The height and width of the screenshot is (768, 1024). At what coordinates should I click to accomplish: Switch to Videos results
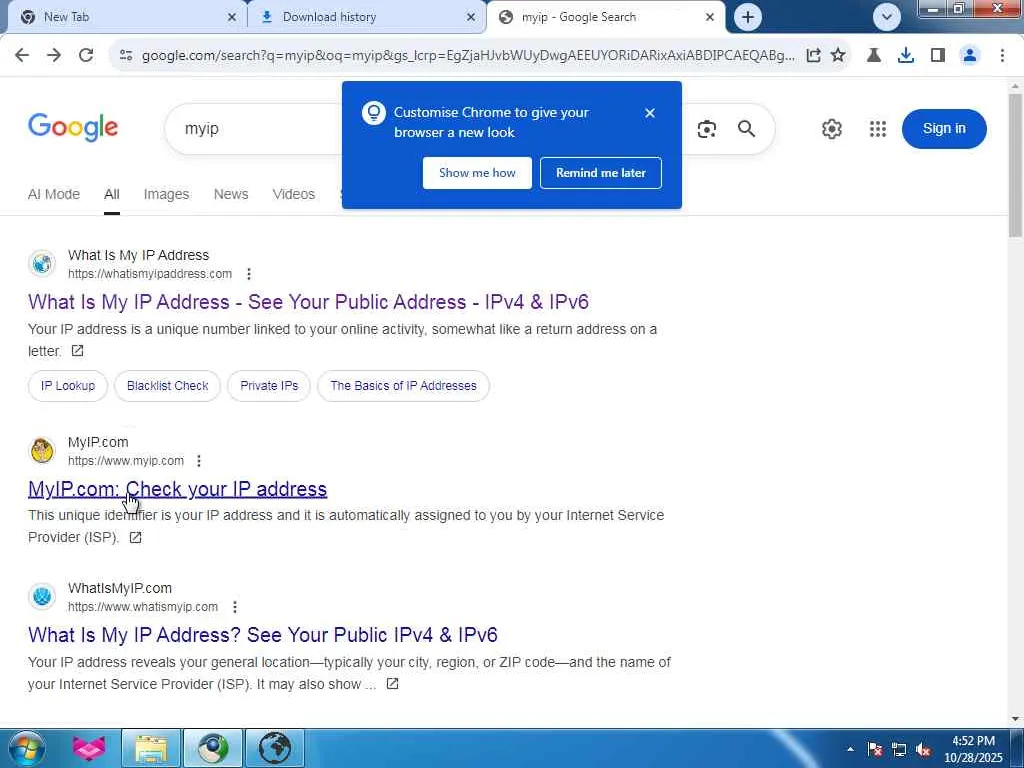pyautogui.click(x=293, y=194)
